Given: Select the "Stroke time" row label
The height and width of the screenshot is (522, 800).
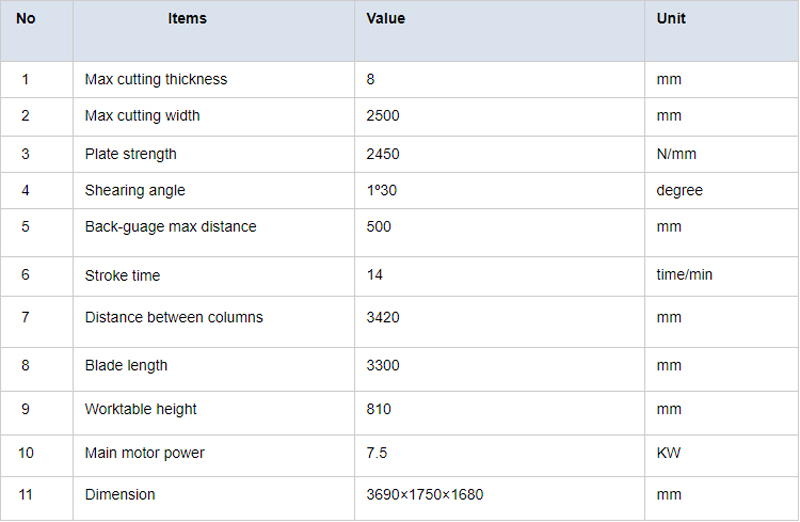Looking at the screenshot, I should [122, 275].
